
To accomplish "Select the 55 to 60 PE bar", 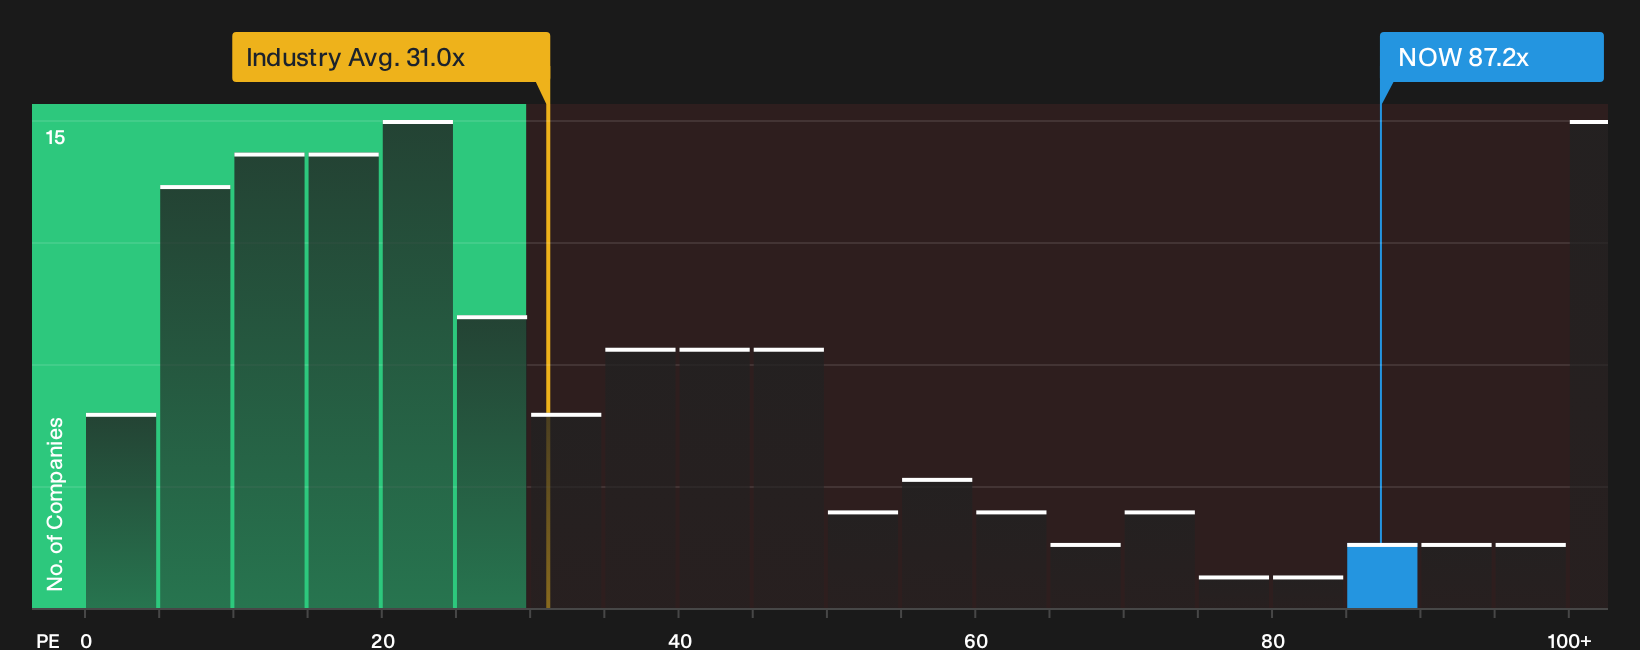I will coord(937,543).
